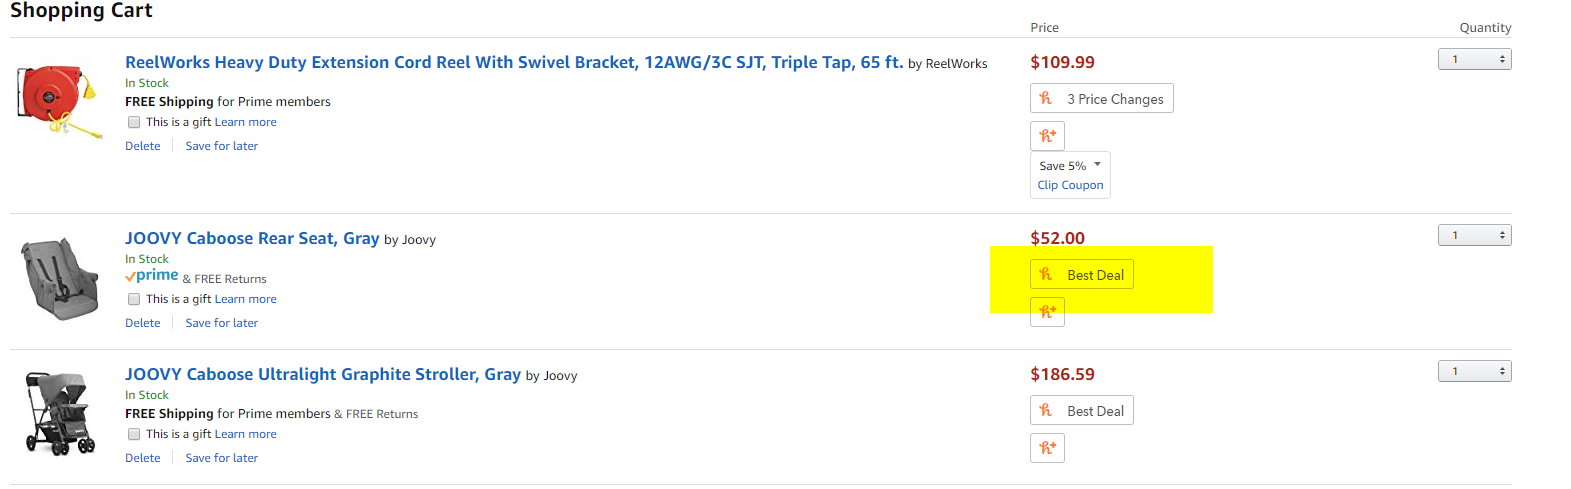Viewport: 1571px width, 489px height.
Task: Click Honey Best Deal badge for Rear Seat
Action: click(1082, 274)
